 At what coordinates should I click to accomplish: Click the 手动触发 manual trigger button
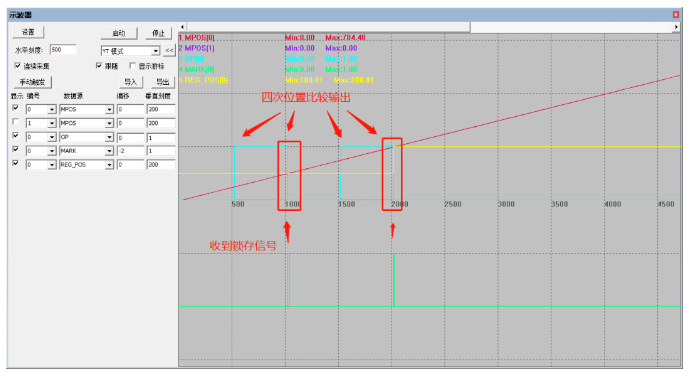click(x=33, y=82)
